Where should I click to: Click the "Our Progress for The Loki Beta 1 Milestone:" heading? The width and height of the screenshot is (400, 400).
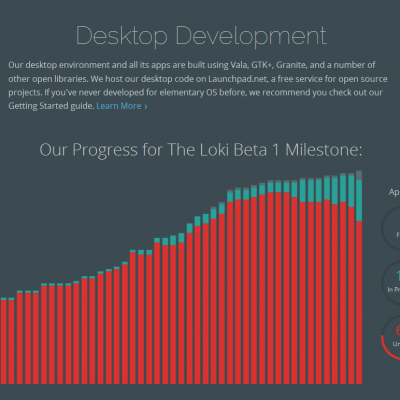pyautogui.click(x=201, y=150)
